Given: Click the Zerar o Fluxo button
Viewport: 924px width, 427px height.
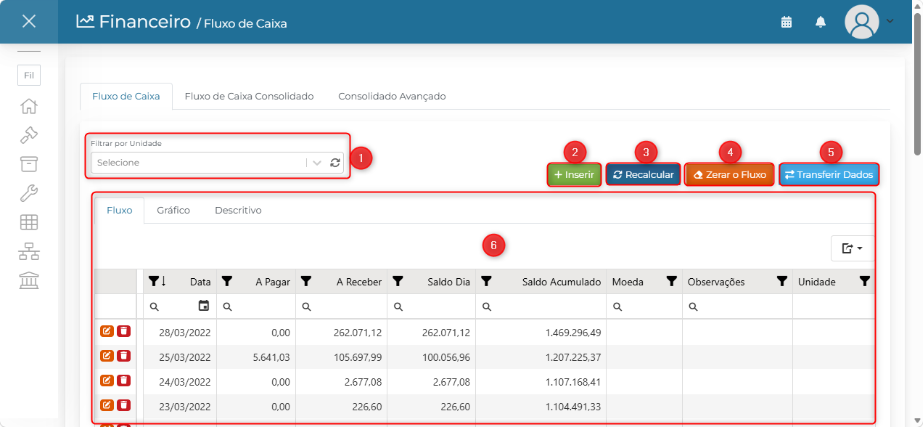Looking at the screenshot, I should point(730,175).
